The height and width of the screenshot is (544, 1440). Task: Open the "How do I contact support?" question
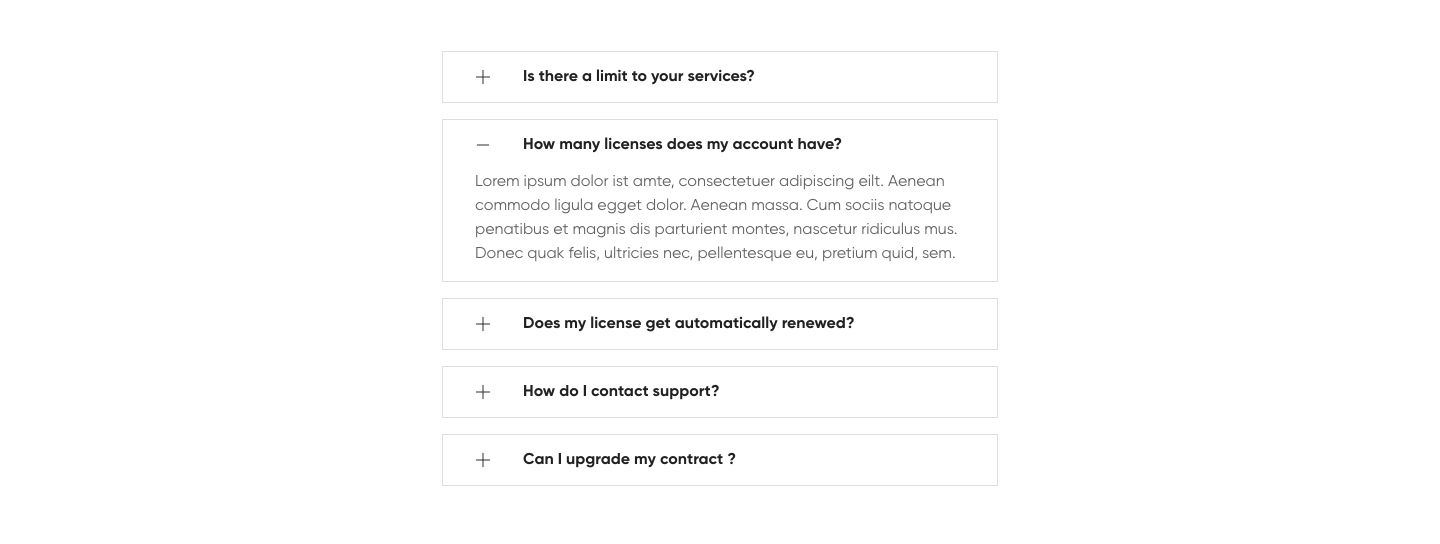[620, 391]
